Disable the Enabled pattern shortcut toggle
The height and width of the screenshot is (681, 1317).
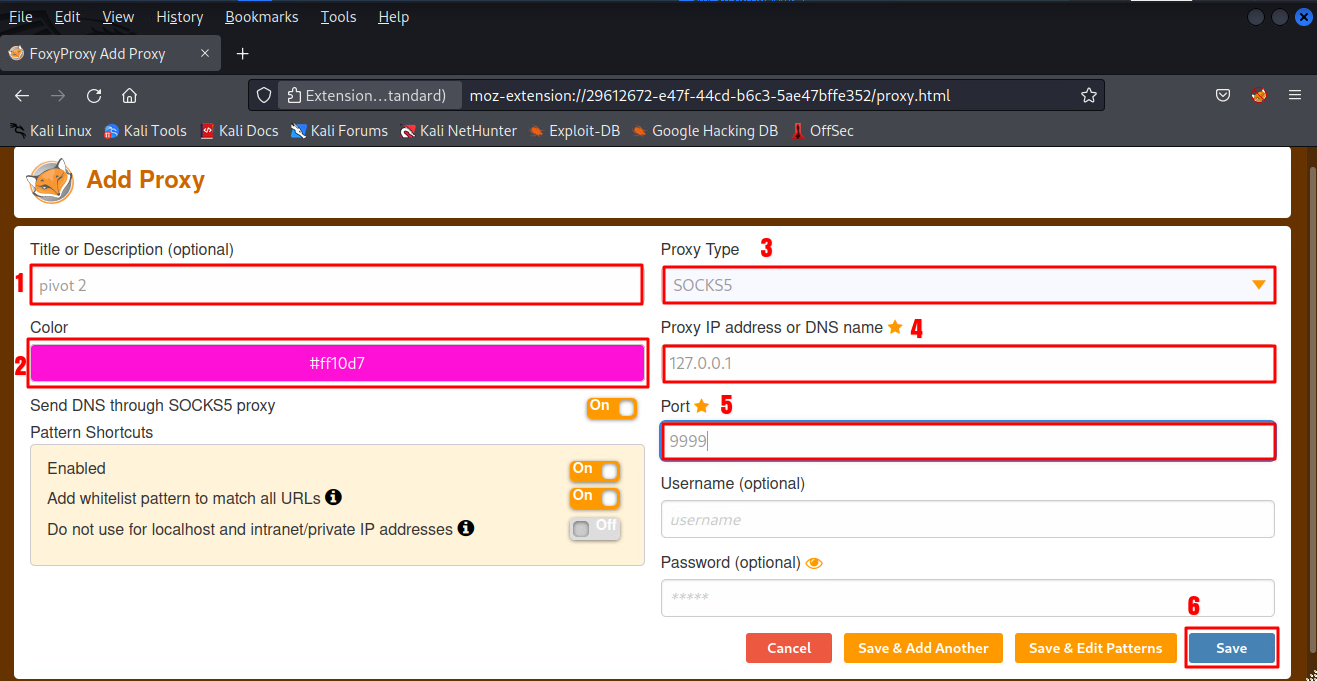pyautogui.click(x=594, y=470)
